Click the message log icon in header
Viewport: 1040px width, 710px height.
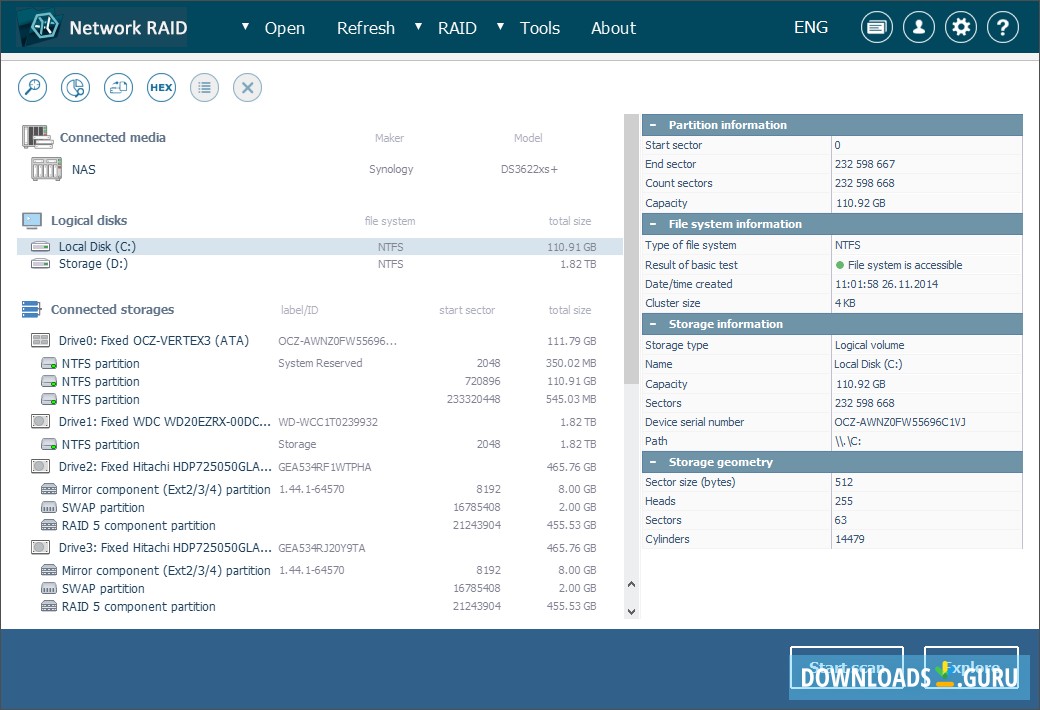pyautogui.click(x=877, y=28)
